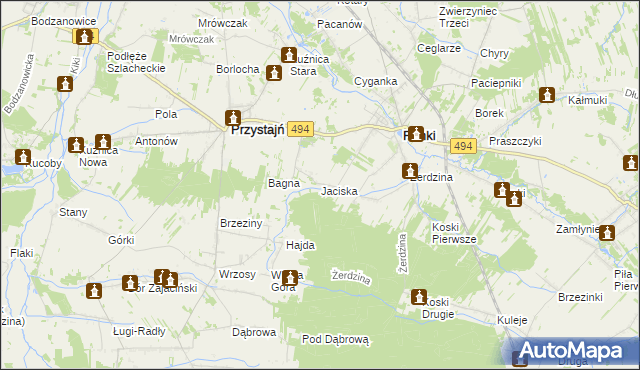Click the church icon at Zamłynie
The image size is (640, 370).
tap(607, 233)
